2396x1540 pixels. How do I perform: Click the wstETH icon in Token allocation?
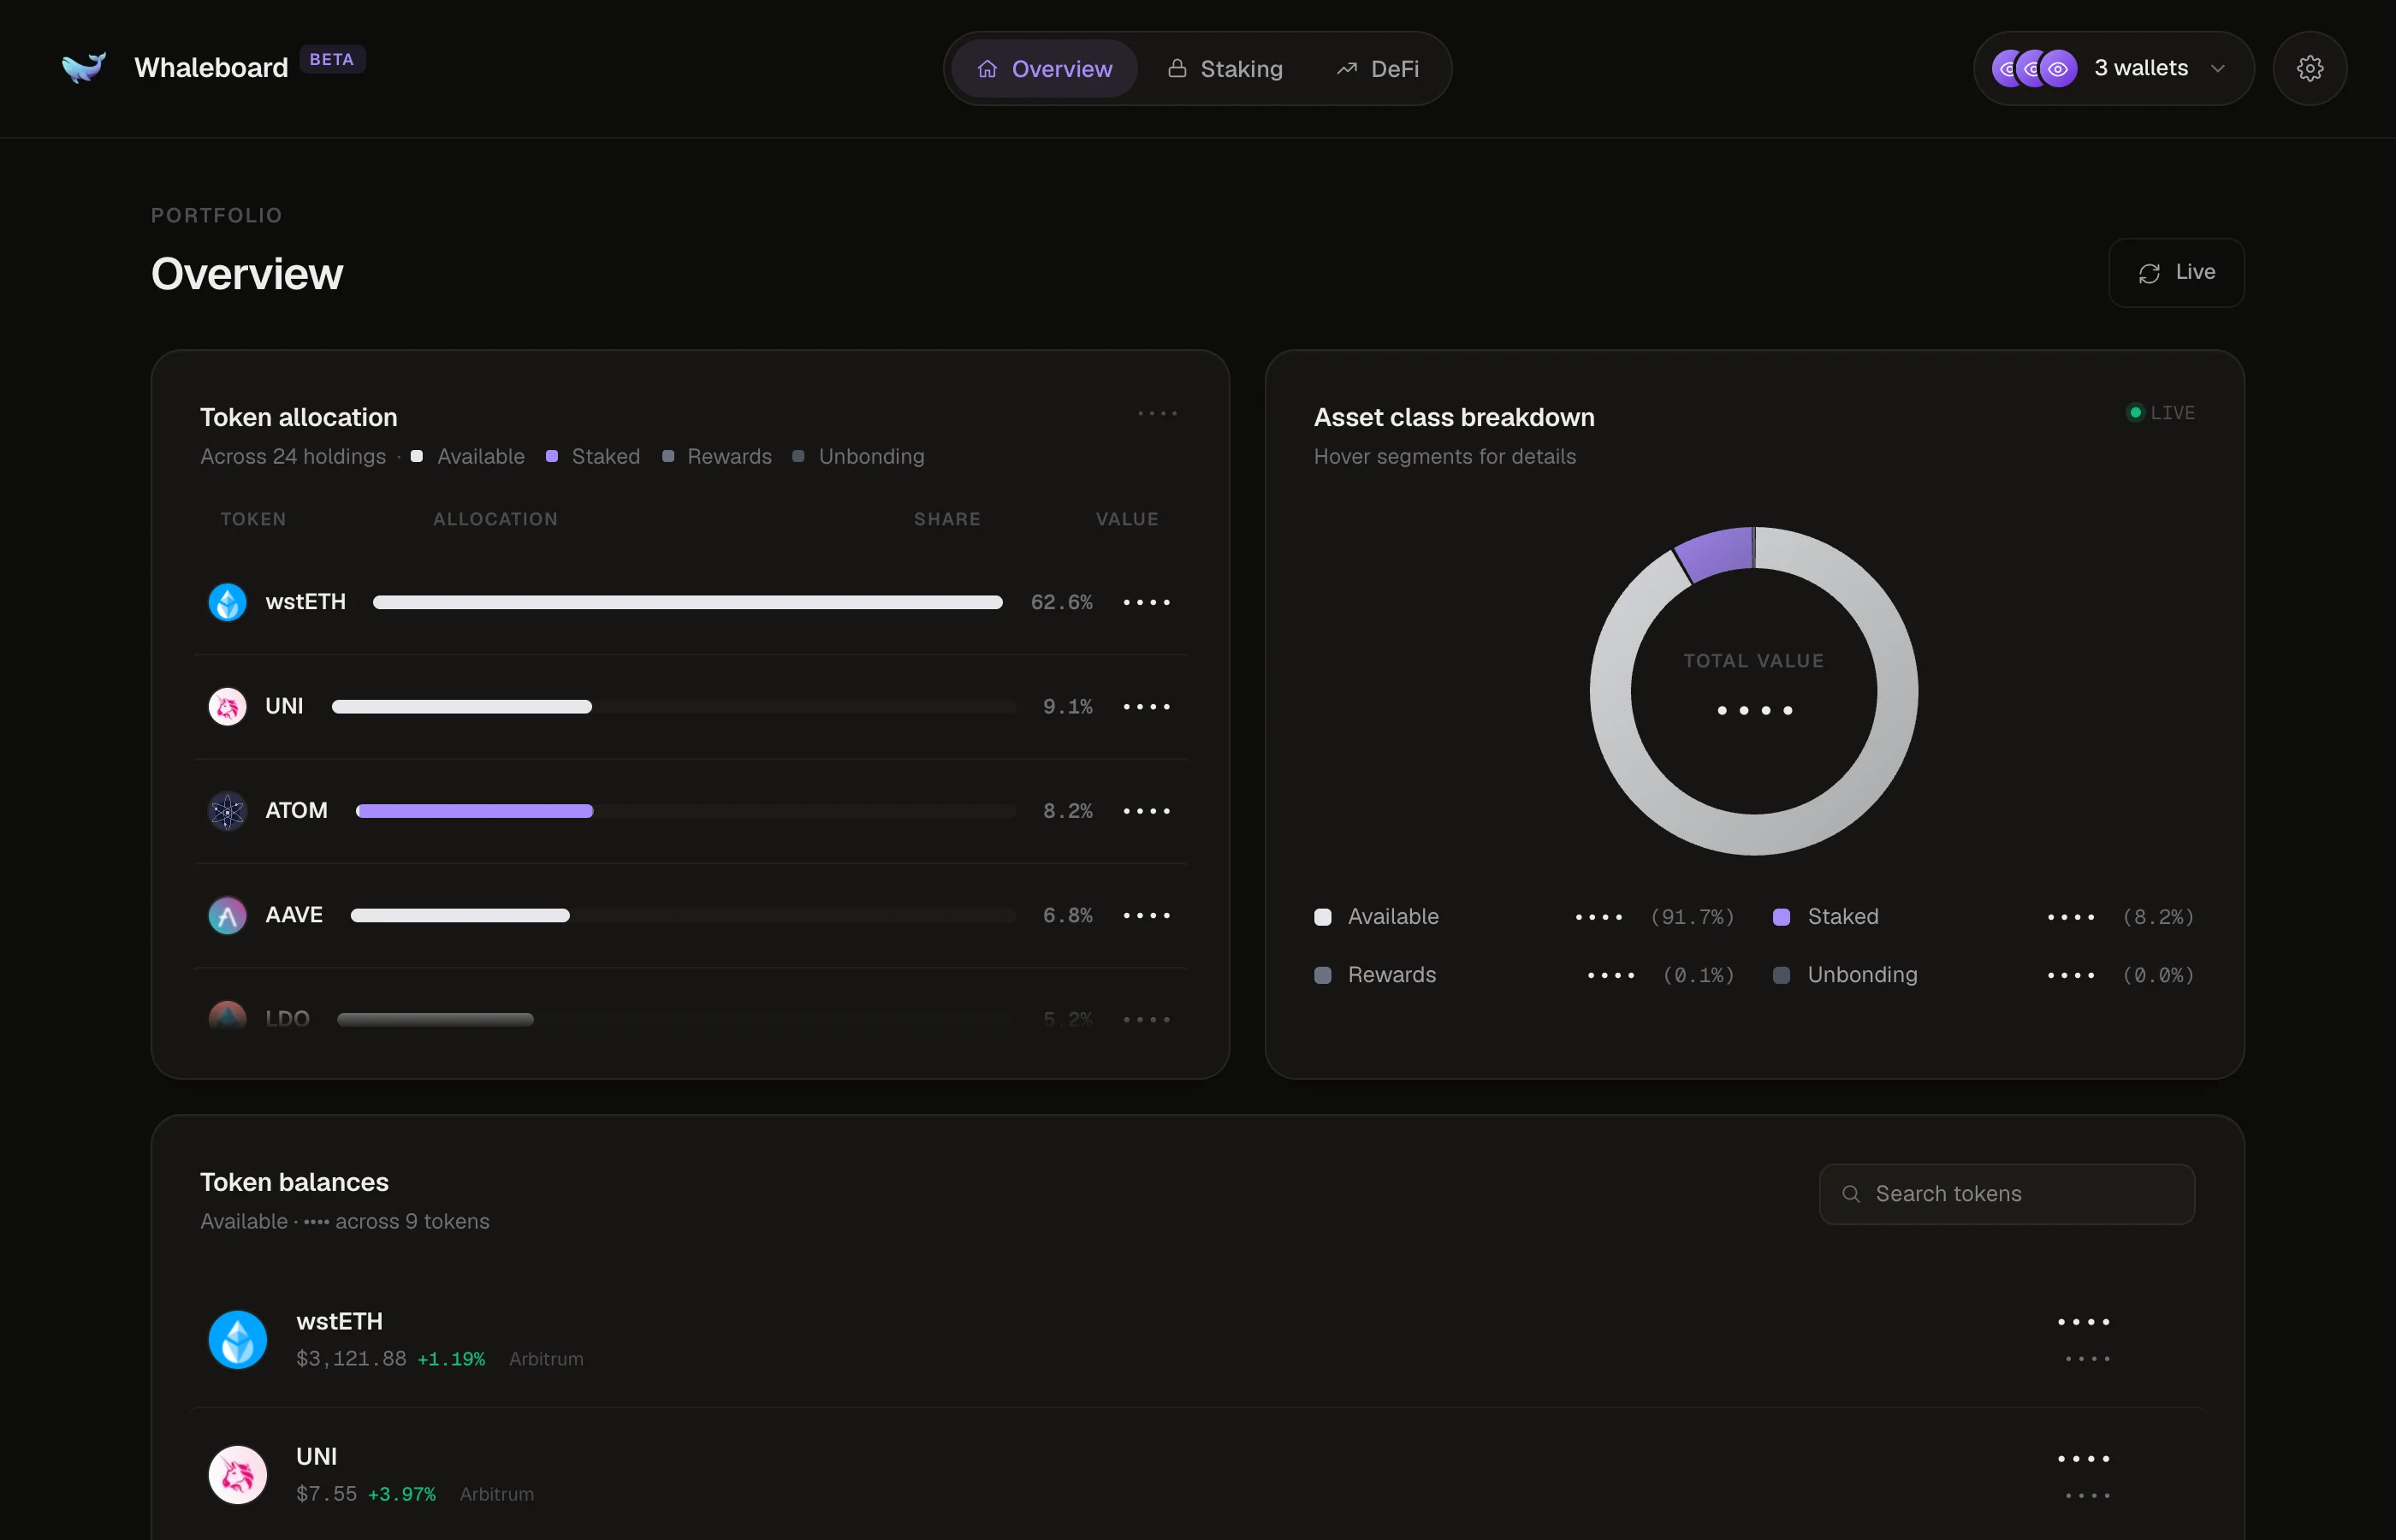click(x=227, y=602)
